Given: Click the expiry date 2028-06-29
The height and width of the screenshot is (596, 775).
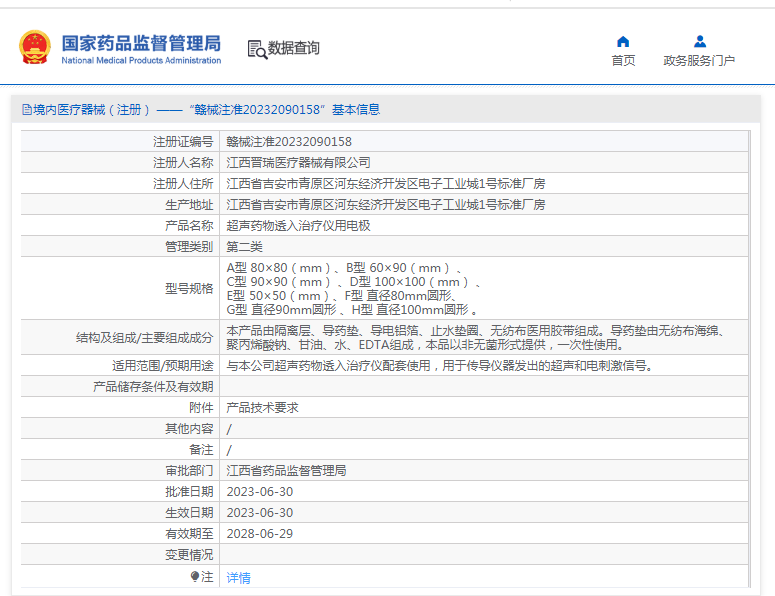Looking at the screenshot, I should click(x=259, y=533).
